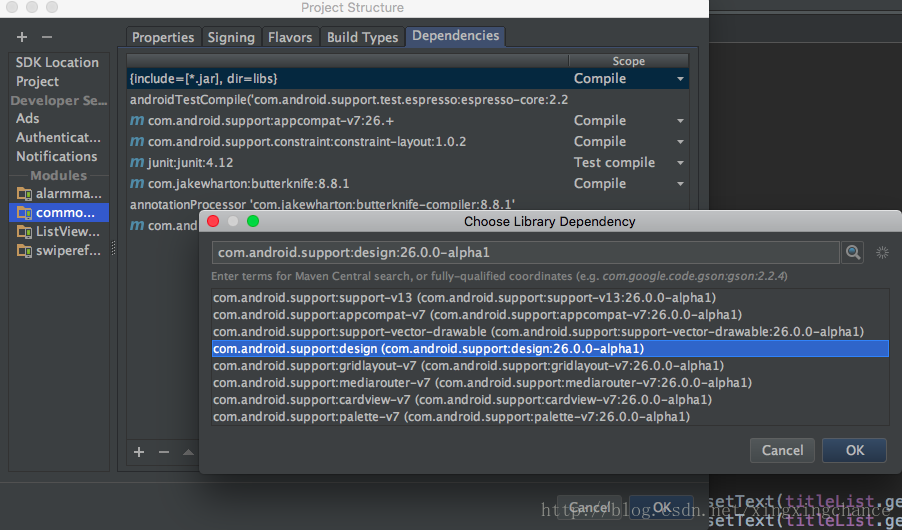Open scope dropdown for appcompat-v7:26.+
This screenshot has width=902, height=530.
680,121
